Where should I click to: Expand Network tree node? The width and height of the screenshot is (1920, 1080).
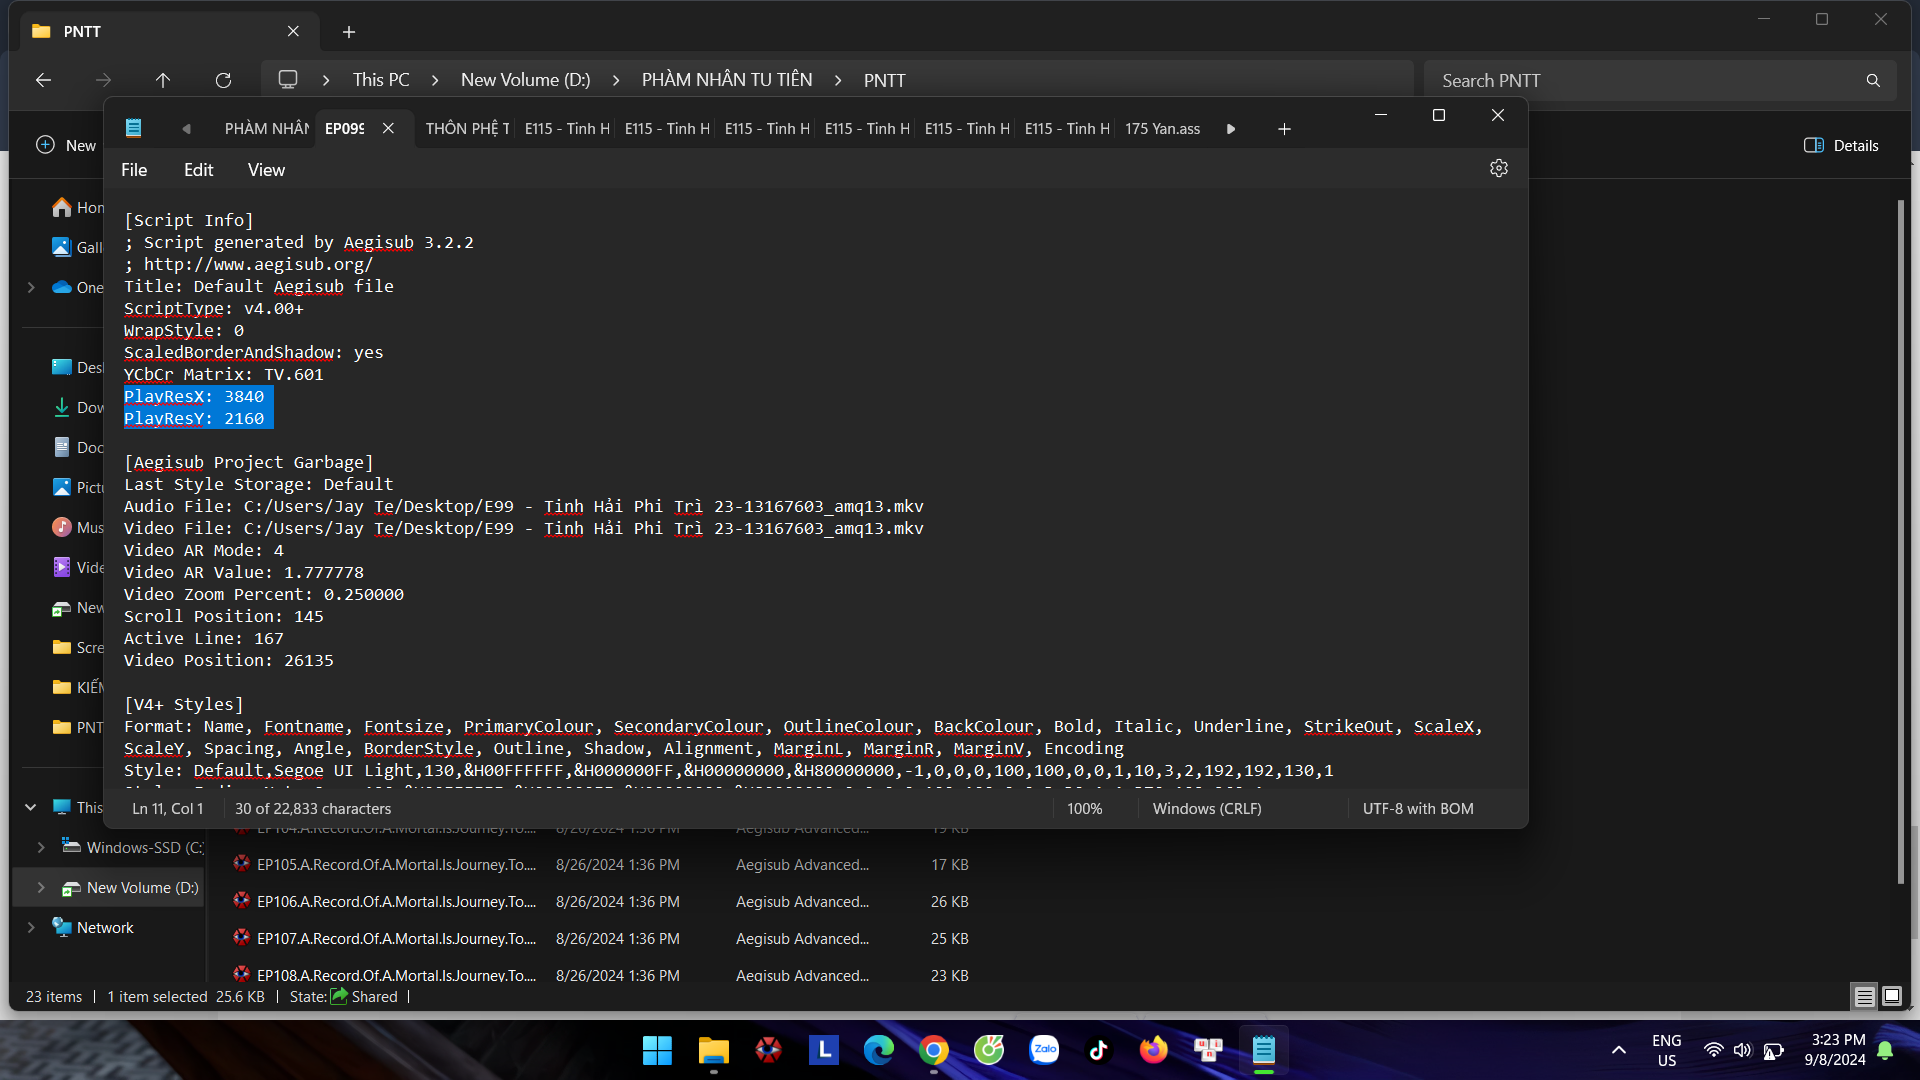tap(31, 927)
